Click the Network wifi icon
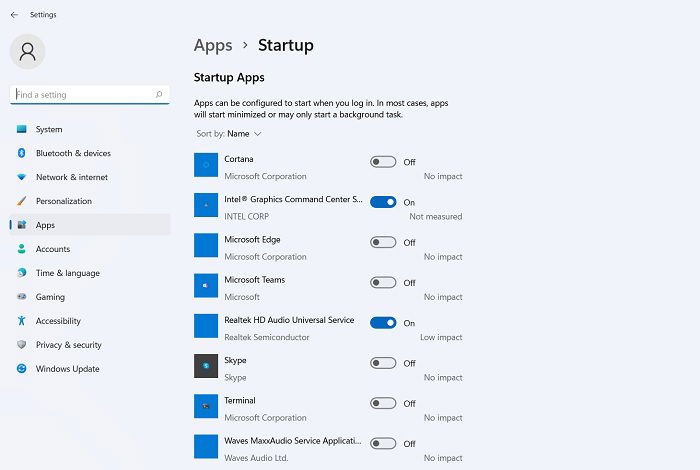Screen dimensions: 700x470 click(21, 177)
